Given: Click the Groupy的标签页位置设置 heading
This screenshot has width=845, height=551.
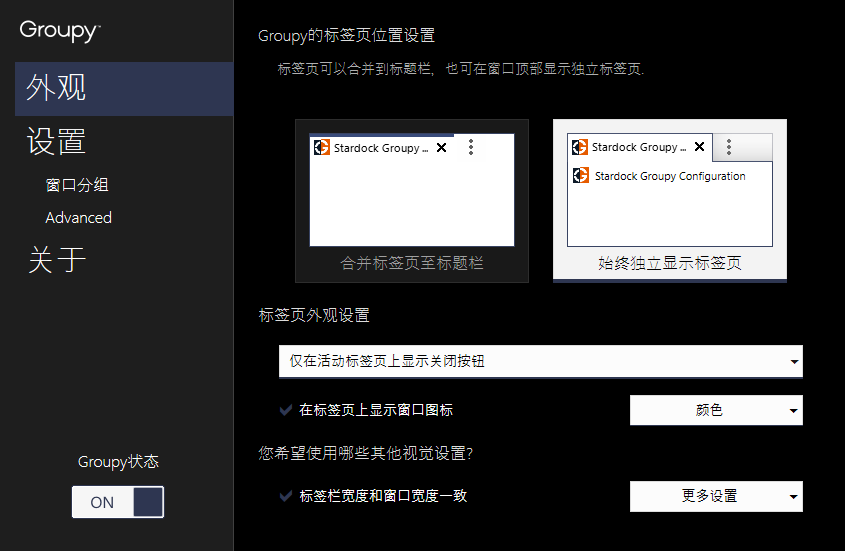Looking at the screenshot, I should click(347, 36).
